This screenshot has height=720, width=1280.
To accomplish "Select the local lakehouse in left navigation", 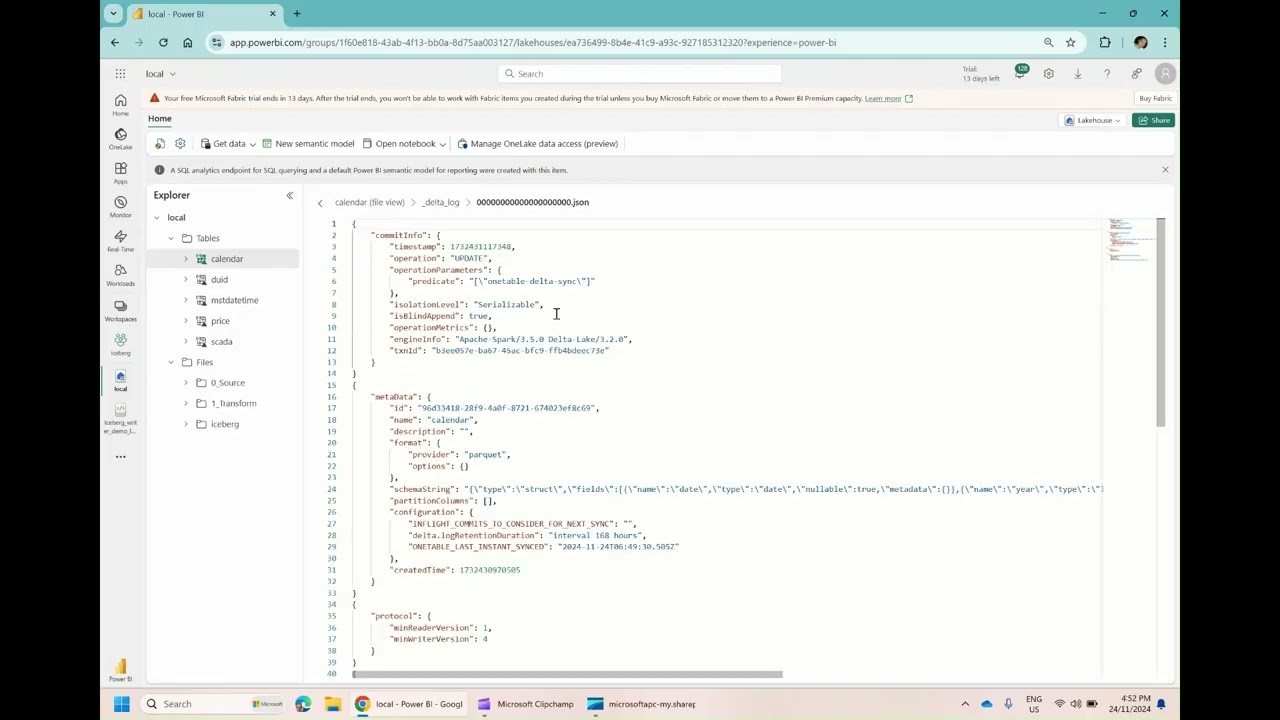I will click(120, 381).
